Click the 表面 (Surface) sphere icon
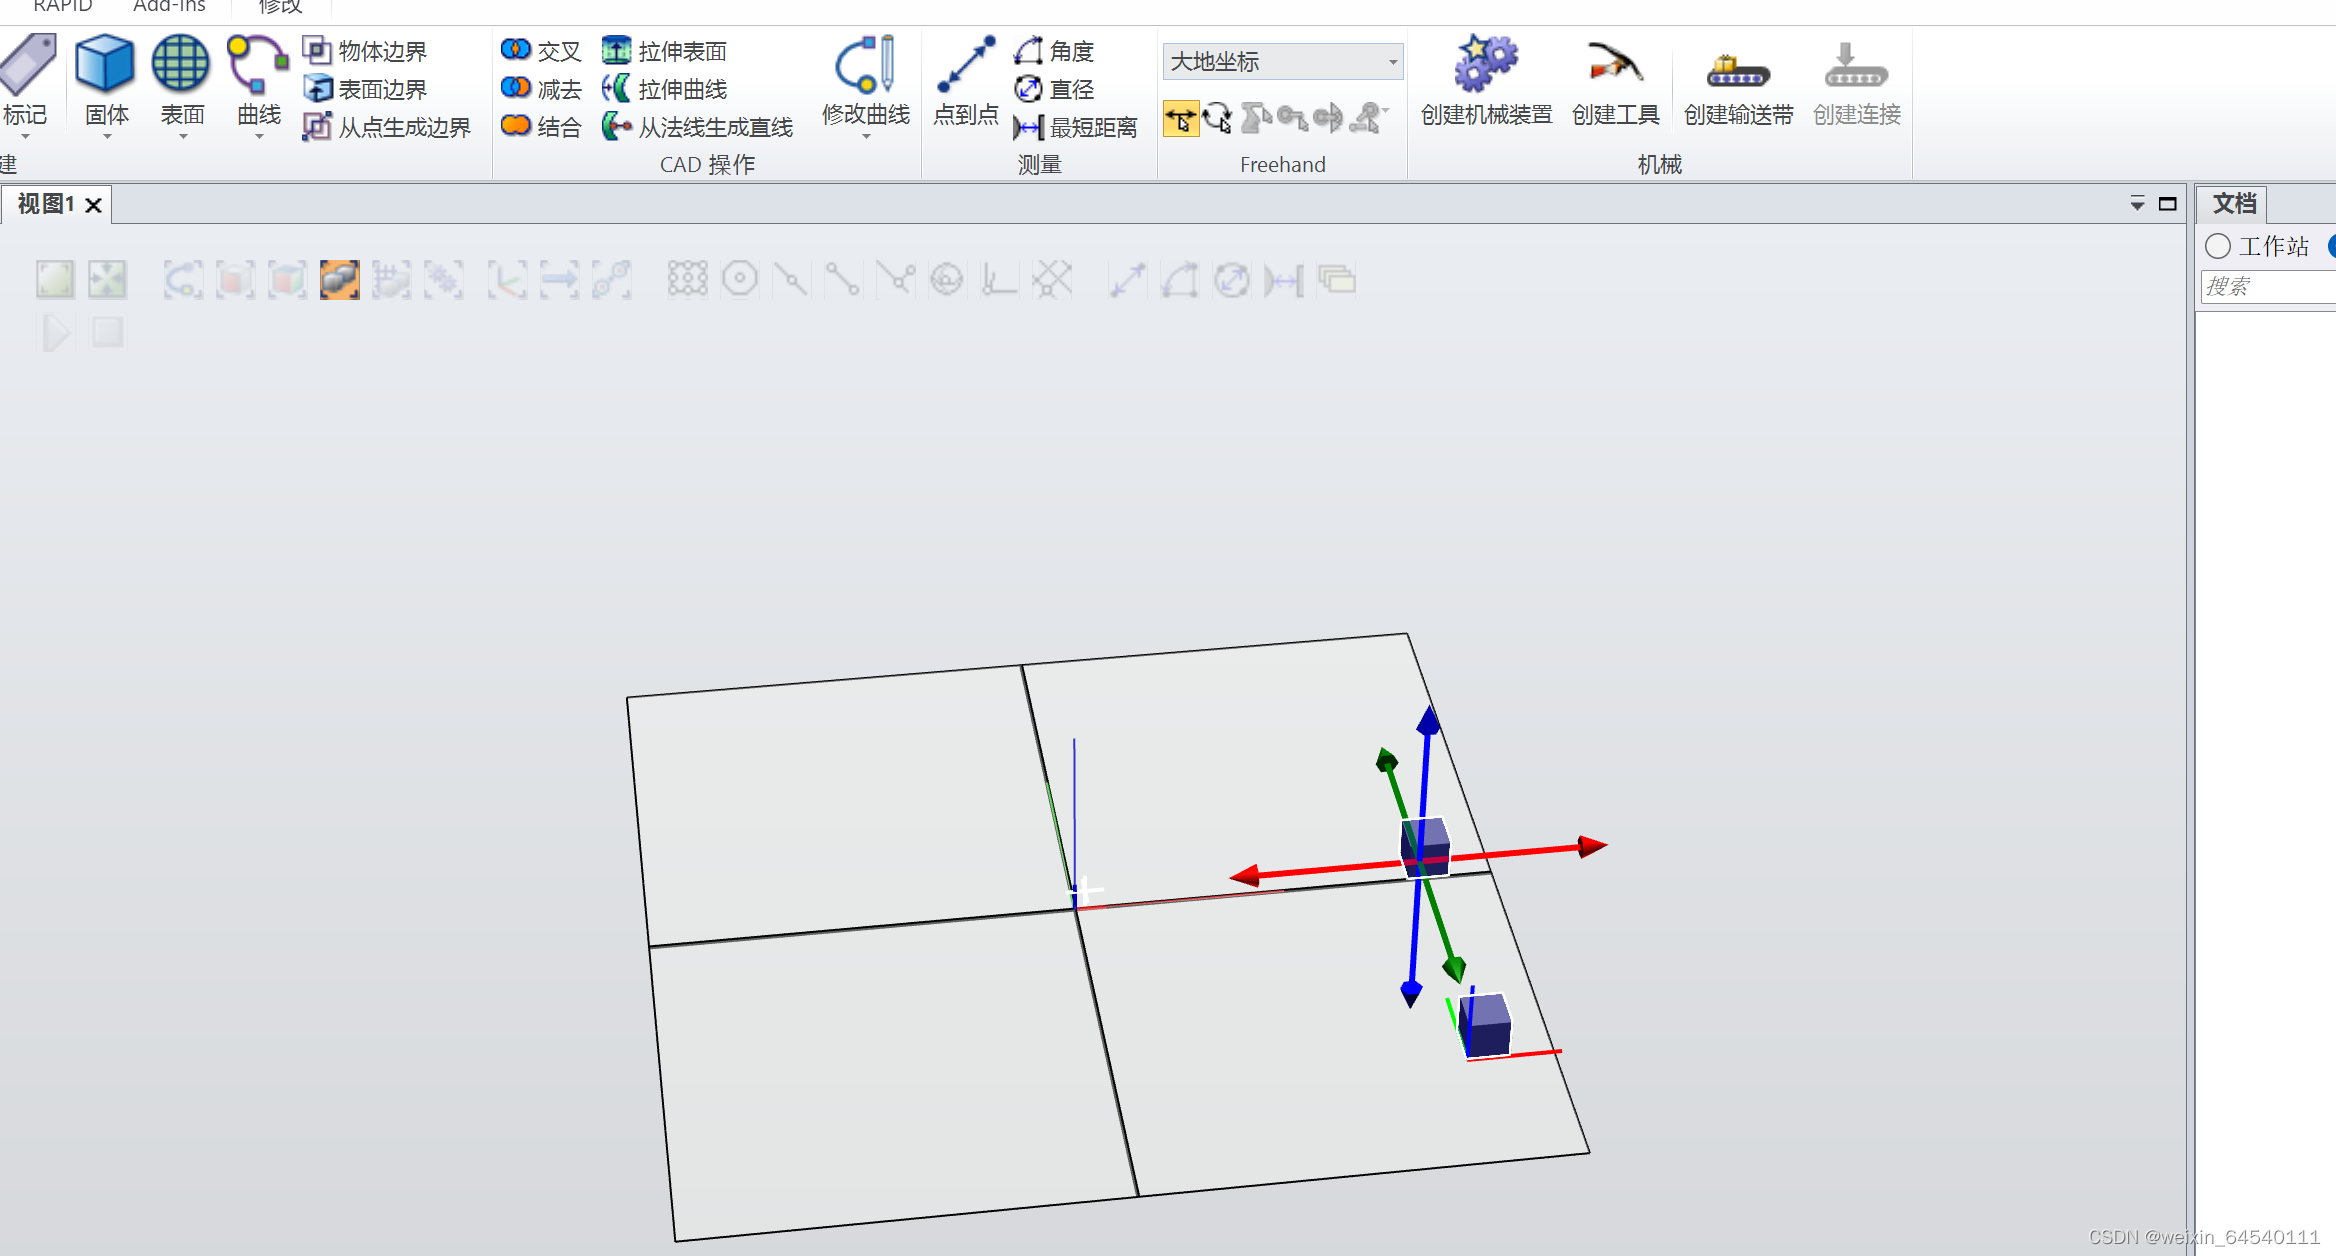2336x1256 pixels. point(181,64)
